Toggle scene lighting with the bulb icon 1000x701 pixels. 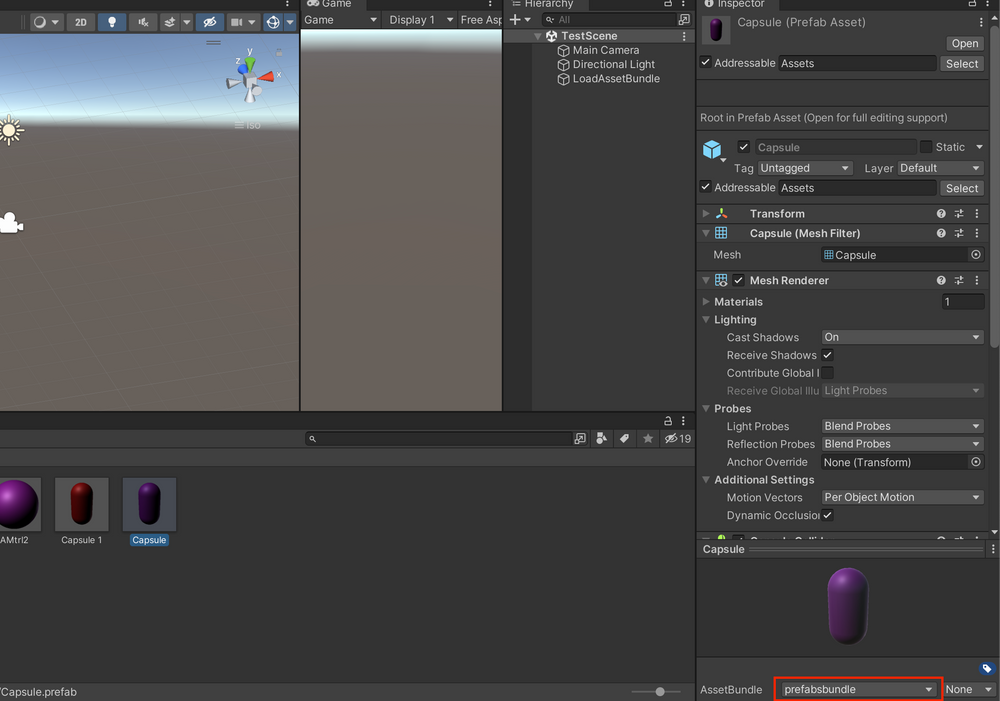point(112,22)
